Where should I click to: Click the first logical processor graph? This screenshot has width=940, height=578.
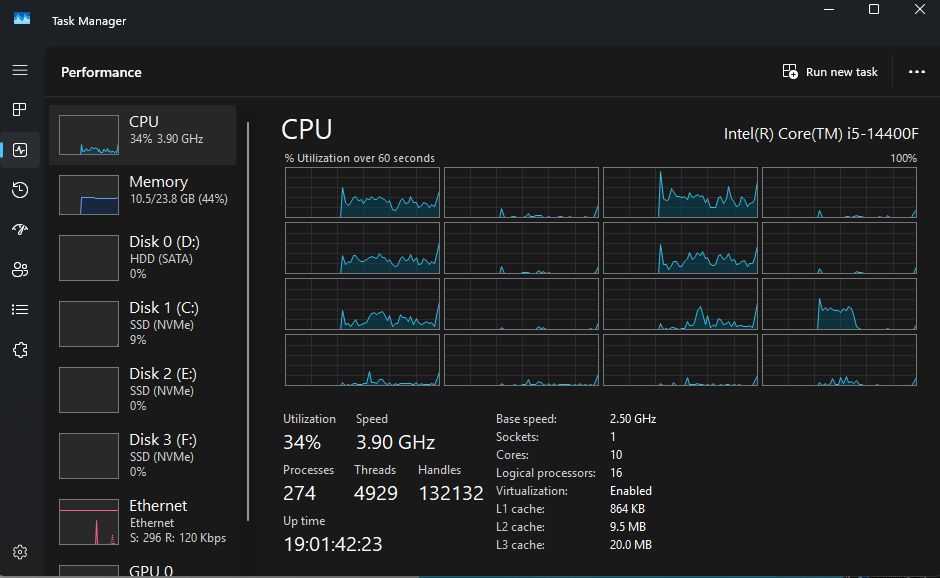362,192
